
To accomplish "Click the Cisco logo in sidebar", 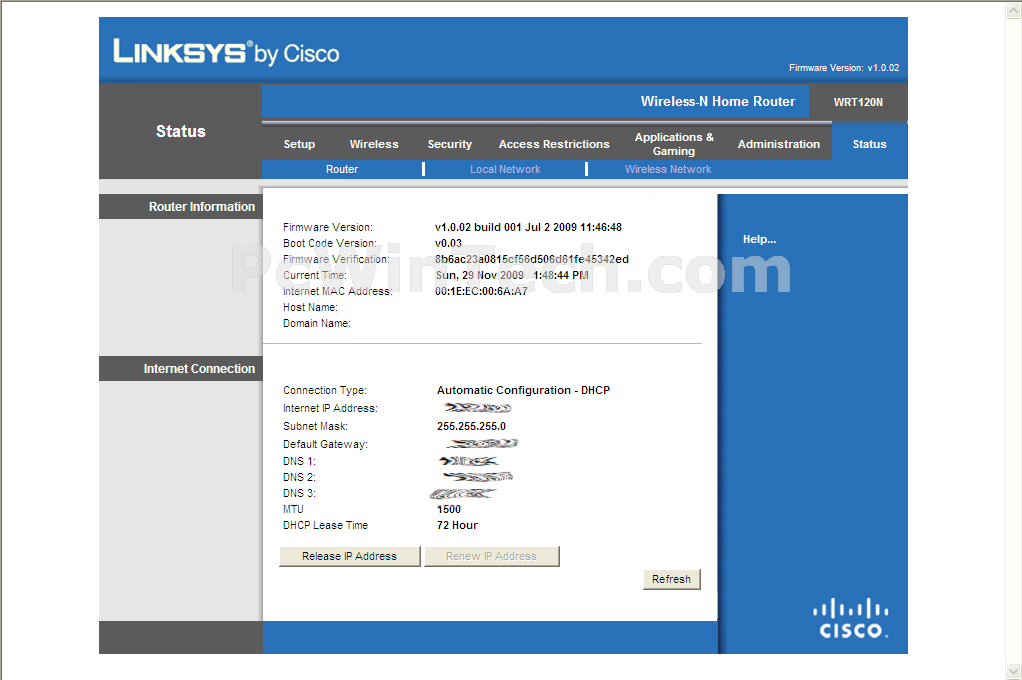I will tap(851, 618).
